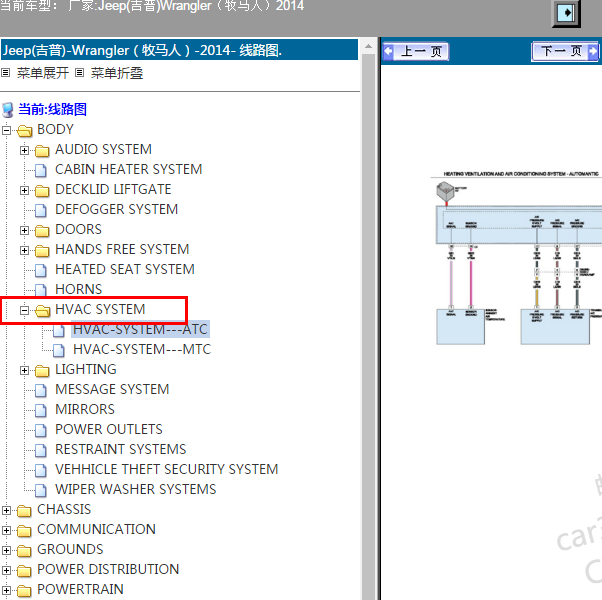The height and width of the screenshot is (600, 602).
Task: Click the Jeep Wrangler 2014 线路图 title bar
Action: 179,50
